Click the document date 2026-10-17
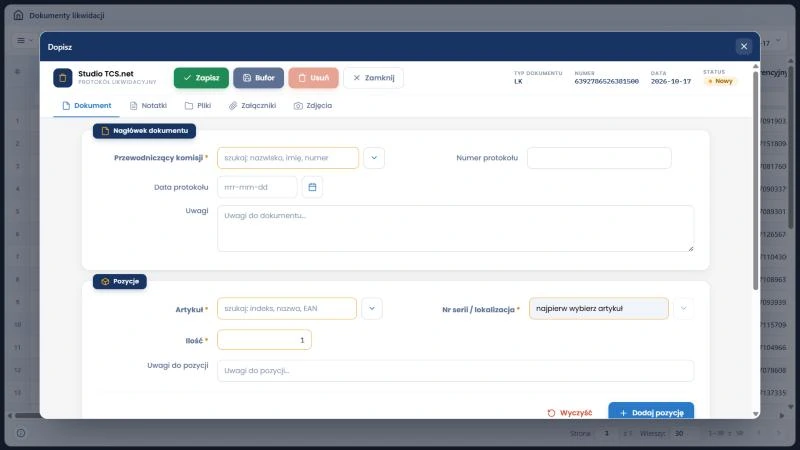Image resolution: width=800 pixels, height=450 pixels. 671,82
